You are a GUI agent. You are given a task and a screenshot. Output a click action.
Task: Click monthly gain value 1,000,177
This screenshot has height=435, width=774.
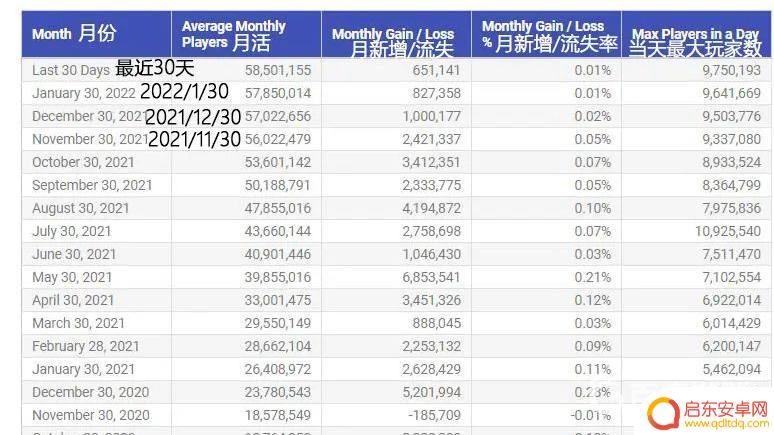[432, 116]
